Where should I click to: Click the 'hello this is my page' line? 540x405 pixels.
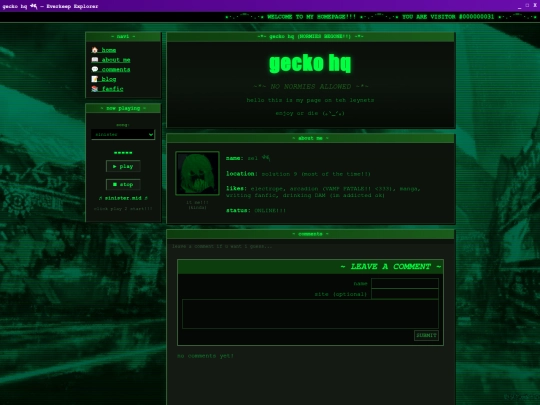point(310,100)
